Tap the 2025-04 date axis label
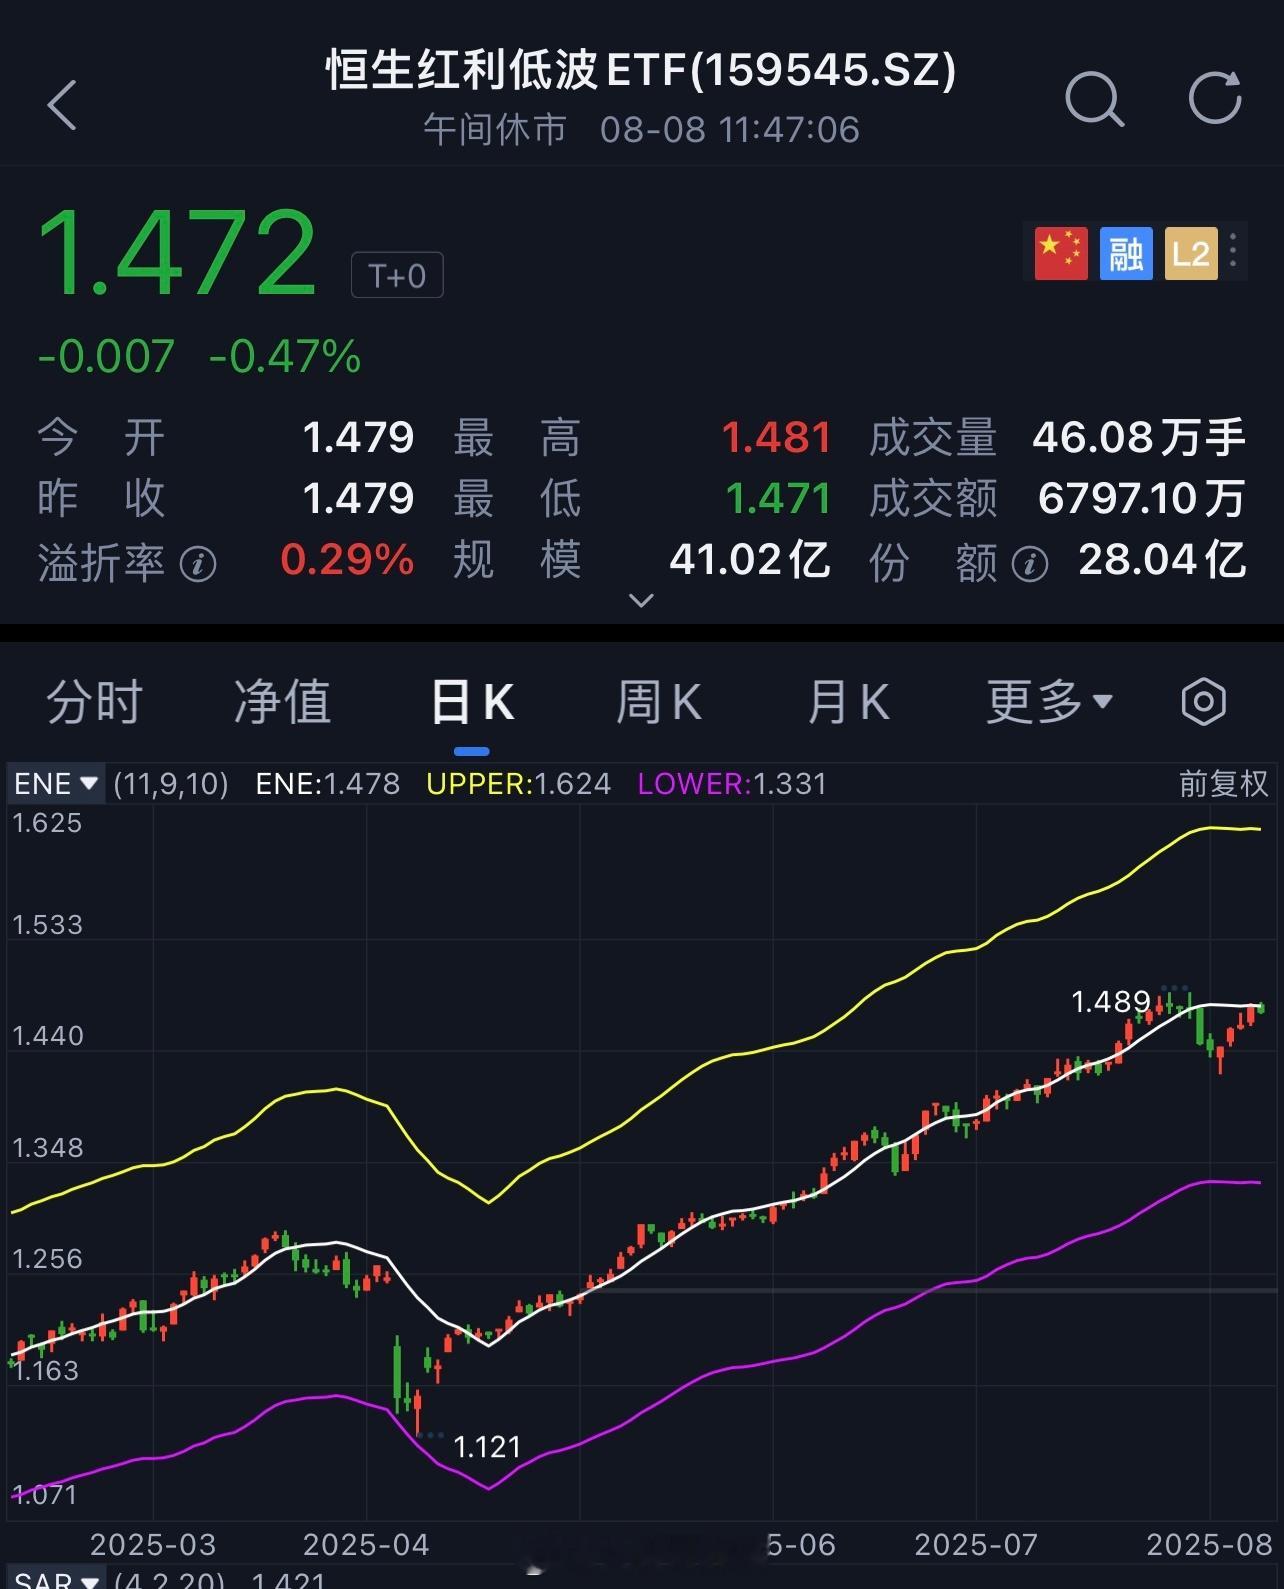Screen dimensions: 1284x1589 tap(366, 1545)
